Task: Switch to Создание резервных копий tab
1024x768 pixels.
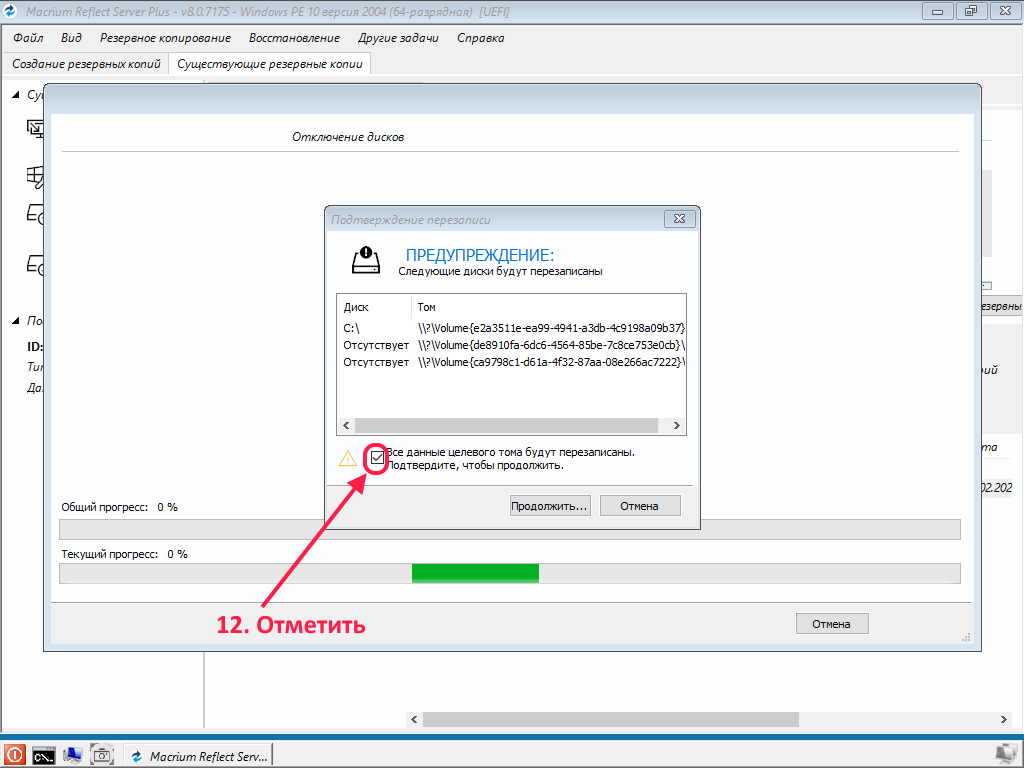Action: 86,64
